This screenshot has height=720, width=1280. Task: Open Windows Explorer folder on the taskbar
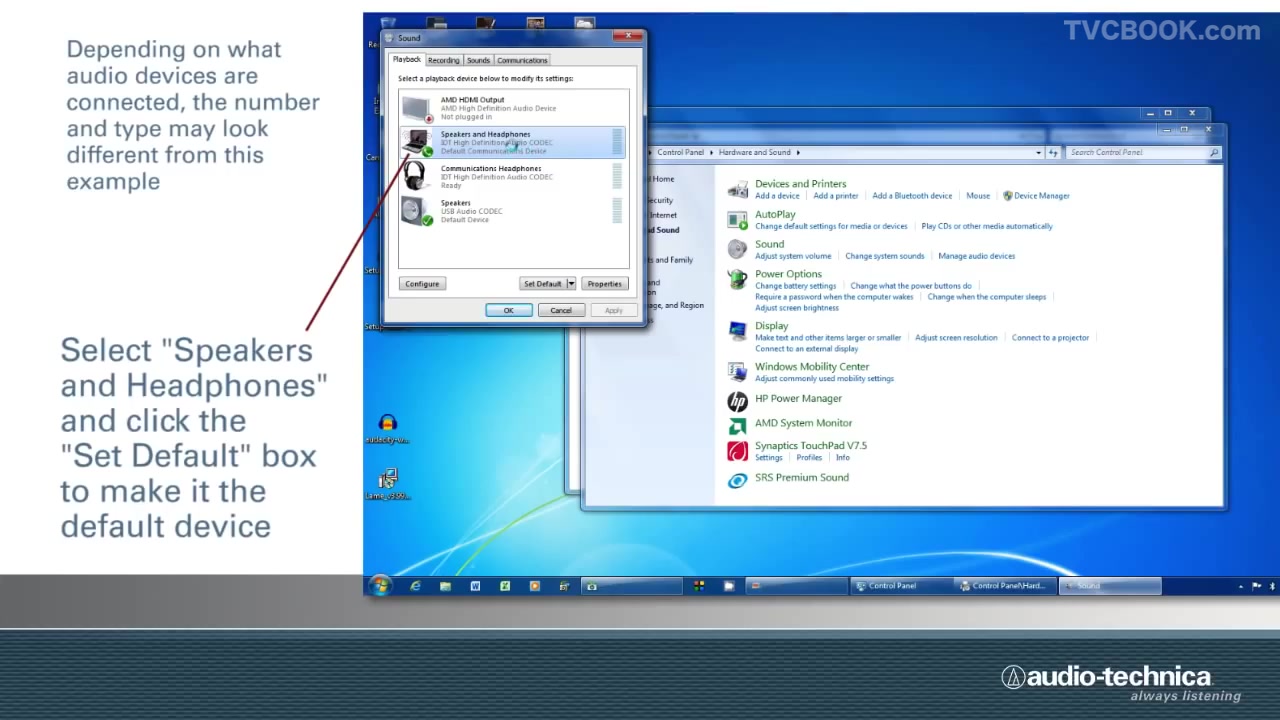click(445, 586)
